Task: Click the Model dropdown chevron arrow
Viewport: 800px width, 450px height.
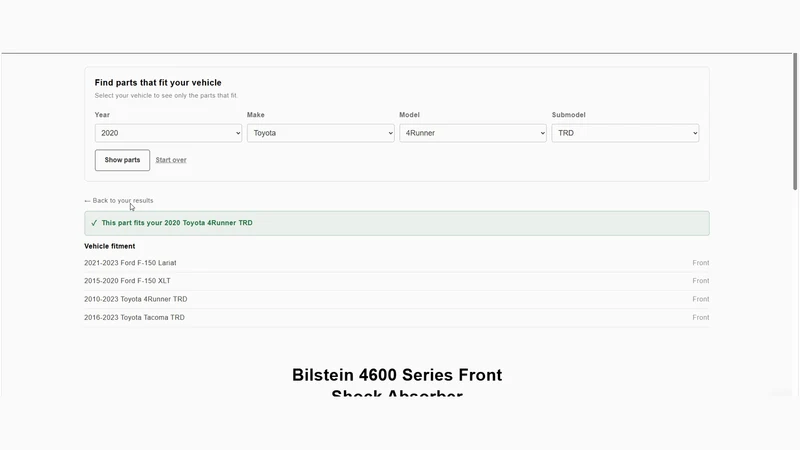Action: click(542, 133)
